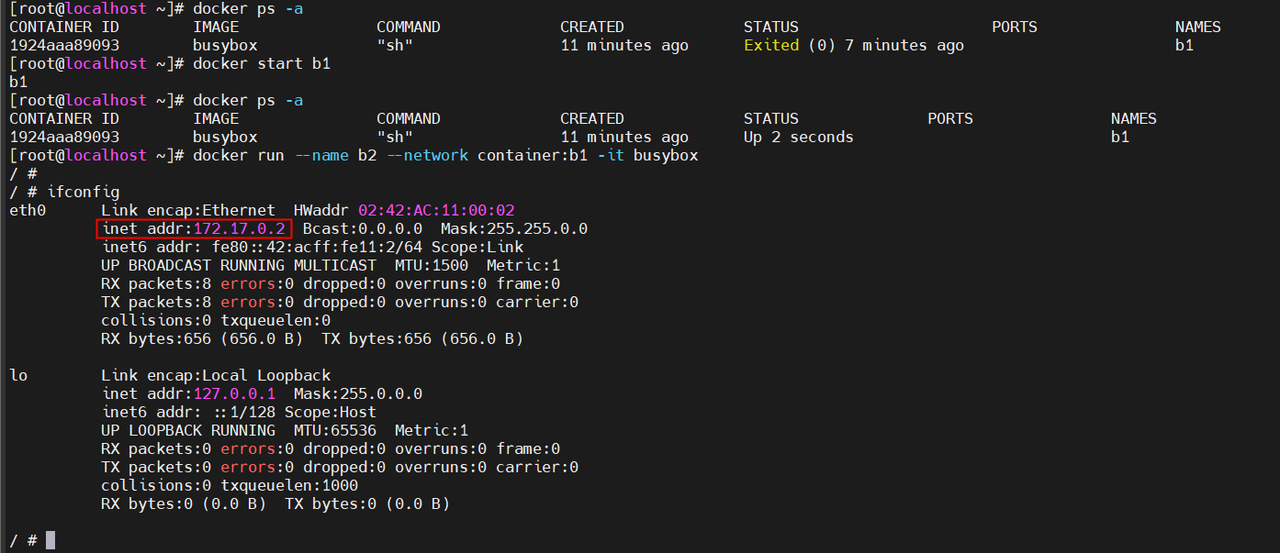1280x553 pixels.
Task: Click the 'docker start b1' command
Action: tap(261, 64)
